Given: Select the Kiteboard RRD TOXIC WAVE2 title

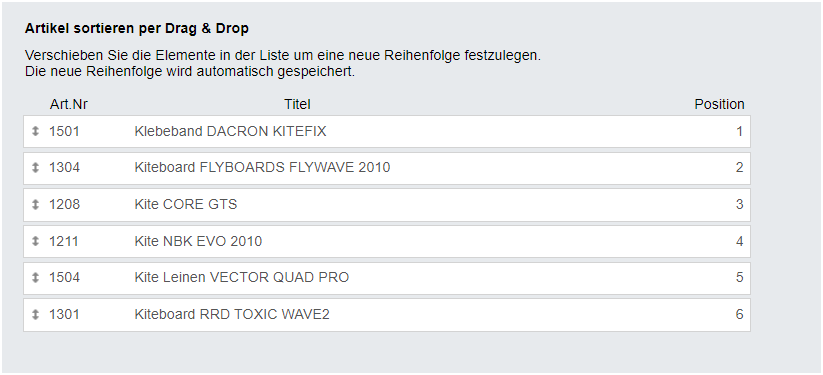Looking at the screenshot, I should pos(232,314).
